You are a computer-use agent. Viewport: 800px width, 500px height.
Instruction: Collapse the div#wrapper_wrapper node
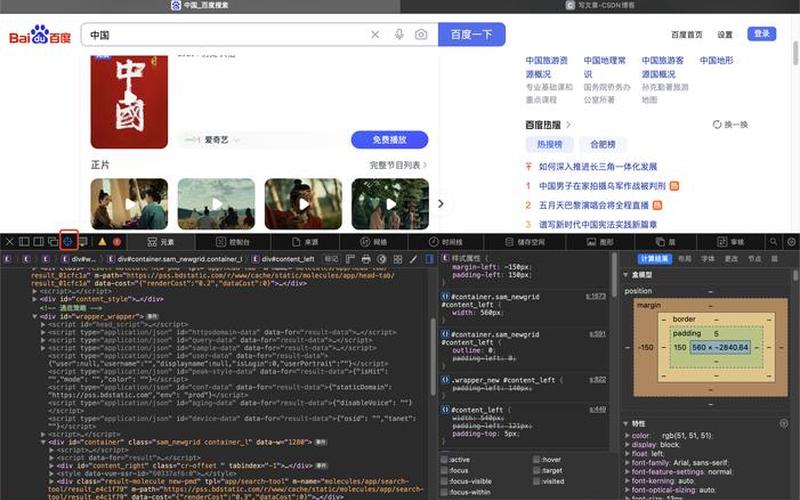(x=35, y=316)
